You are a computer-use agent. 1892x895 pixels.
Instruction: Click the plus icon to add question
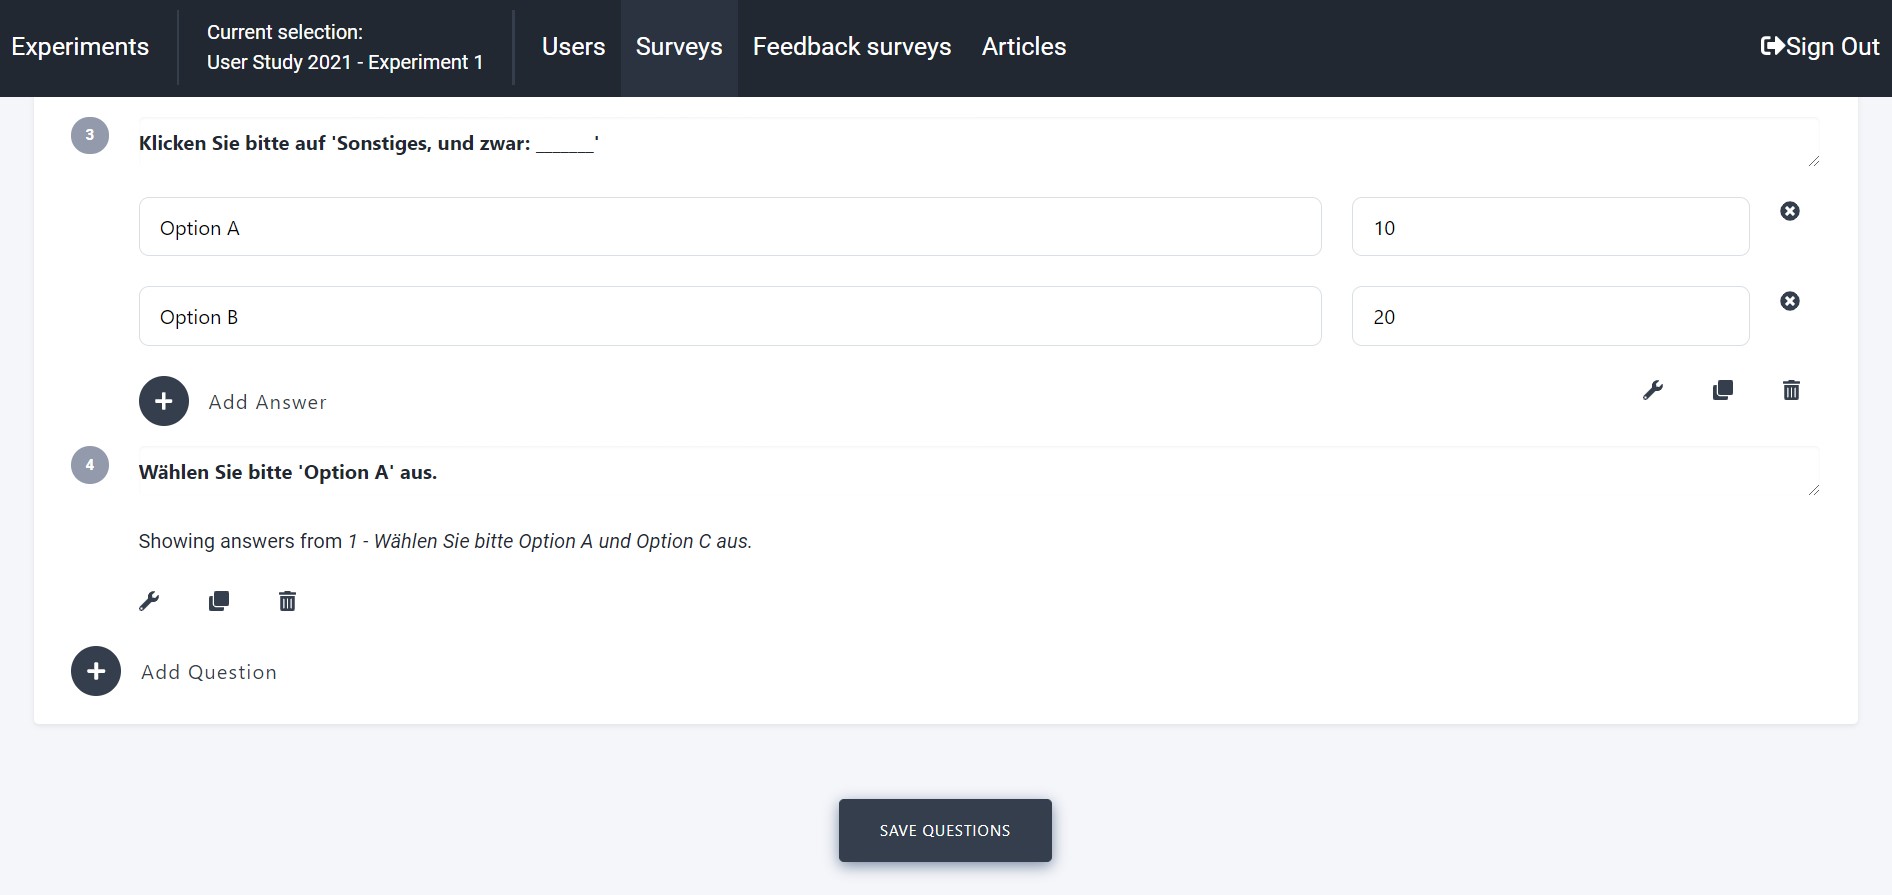click(96, 671)
